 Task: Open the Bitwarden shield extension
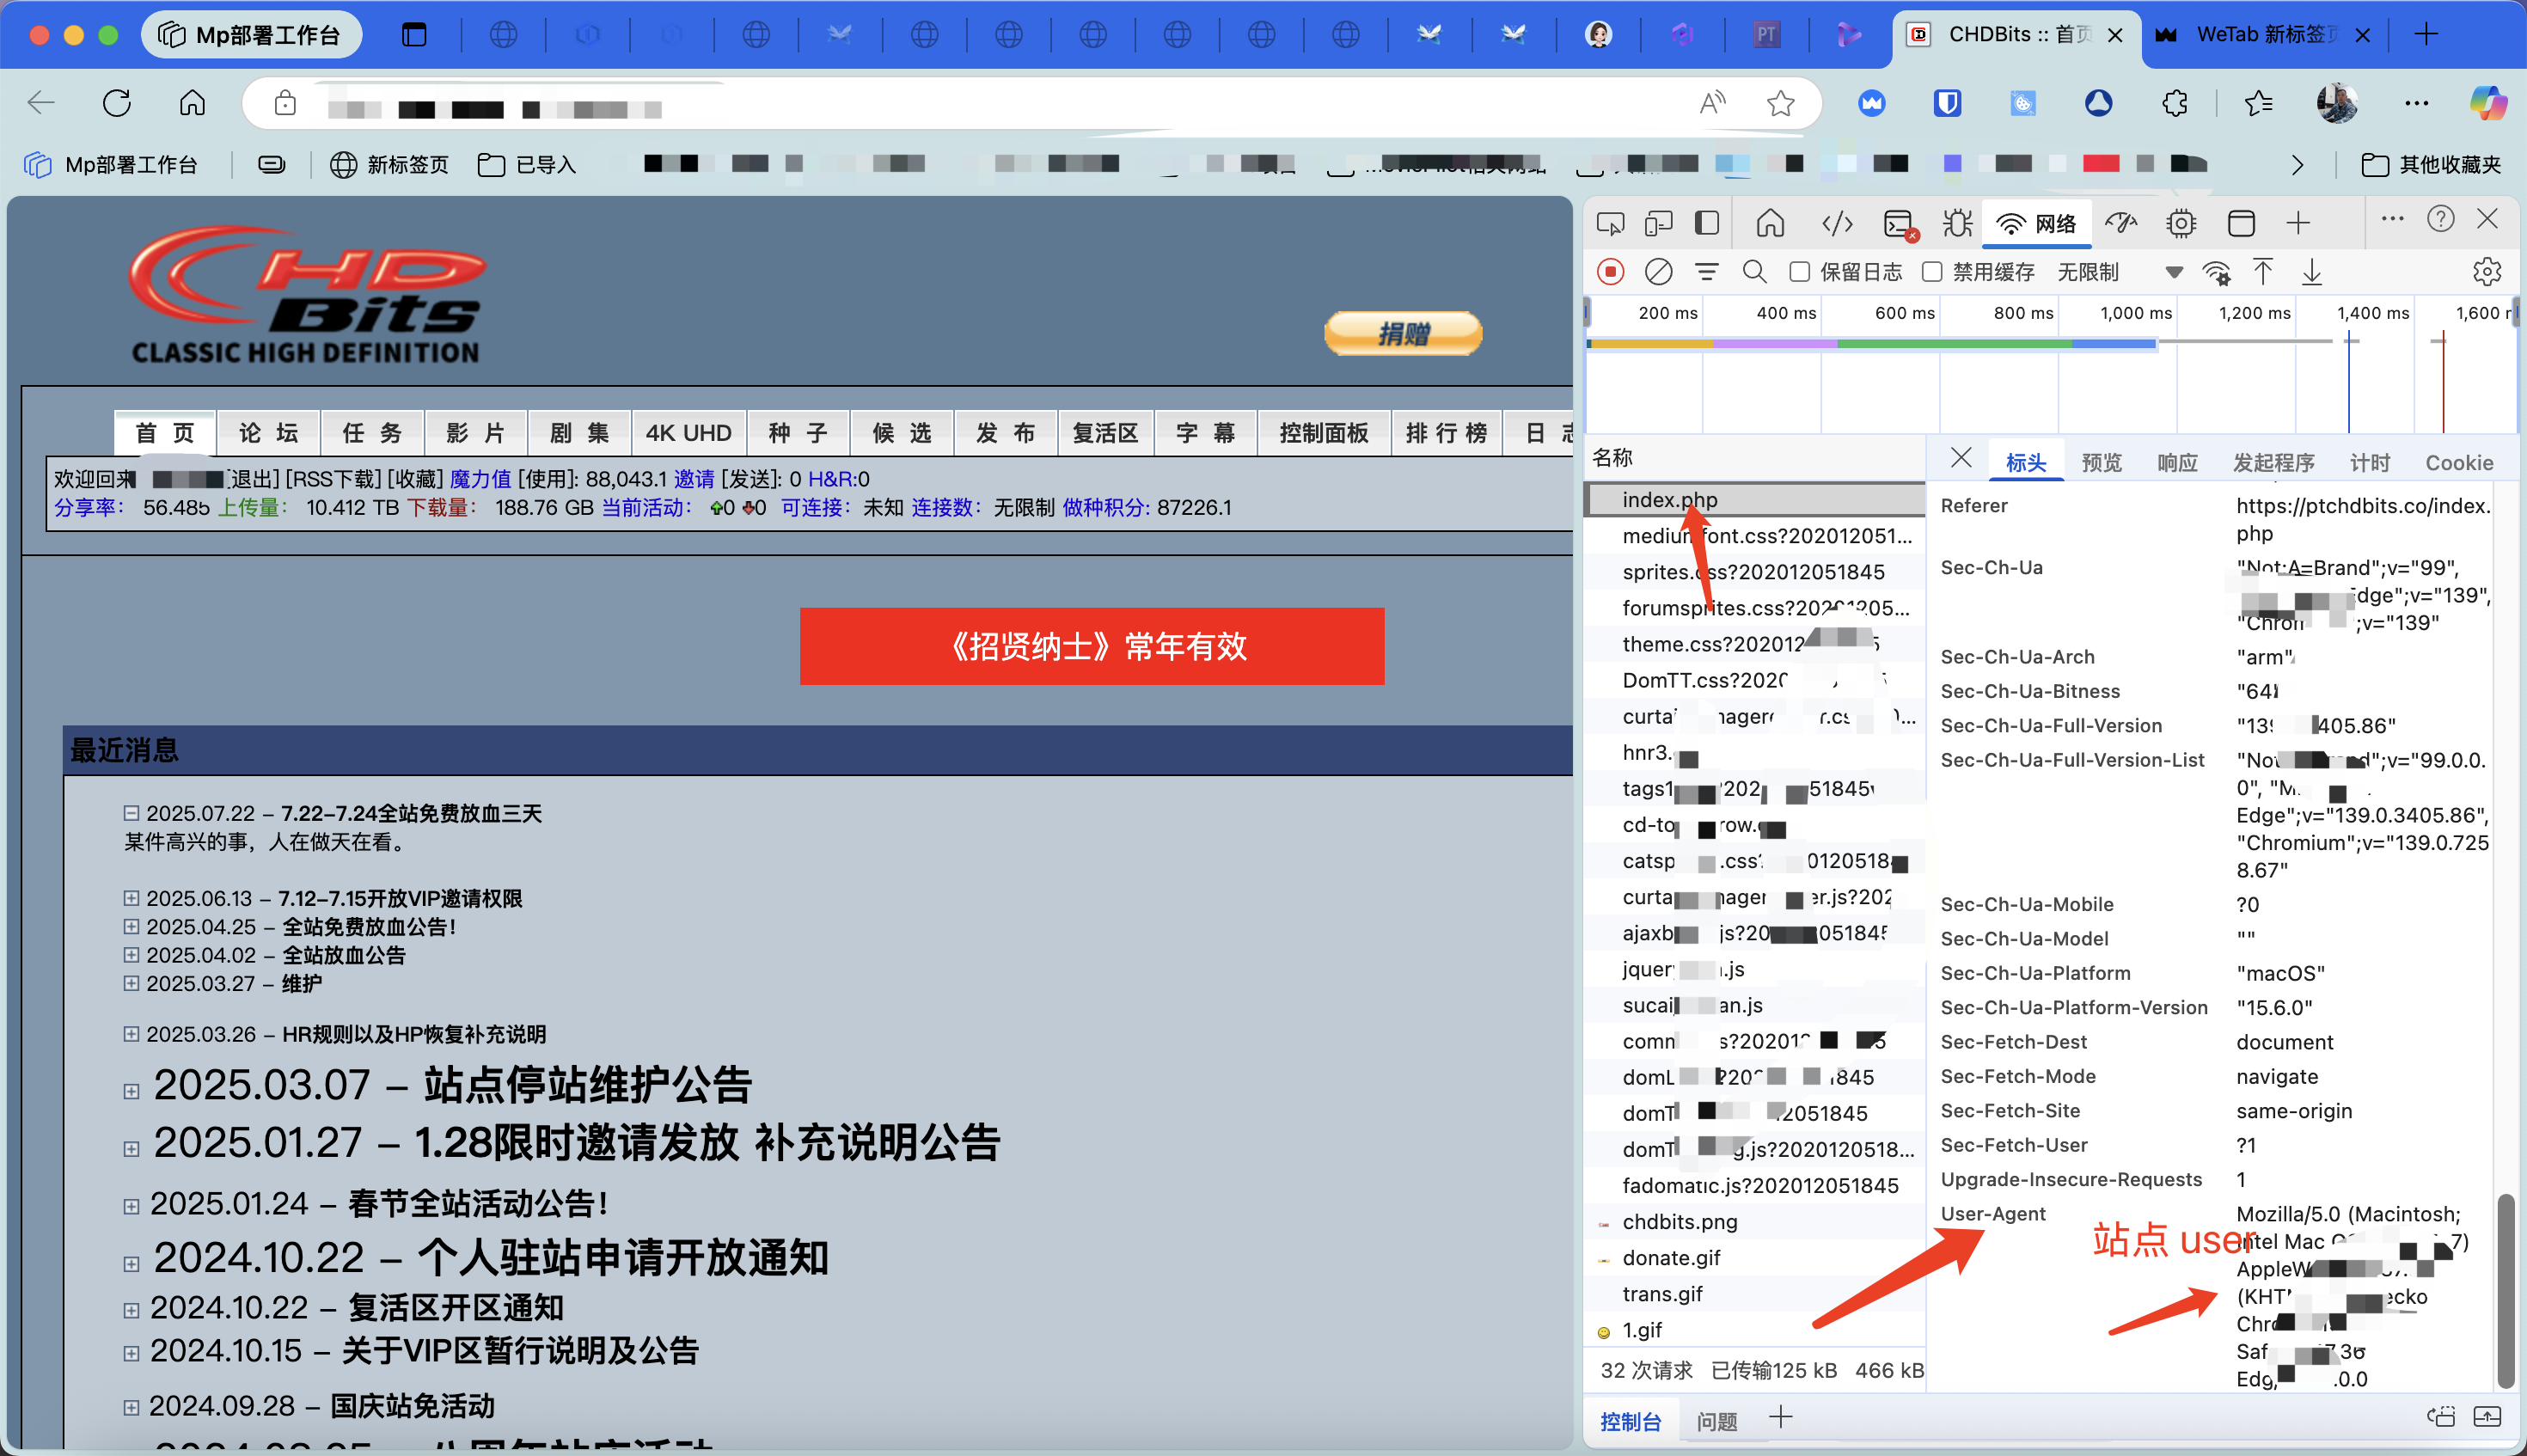1947,103
